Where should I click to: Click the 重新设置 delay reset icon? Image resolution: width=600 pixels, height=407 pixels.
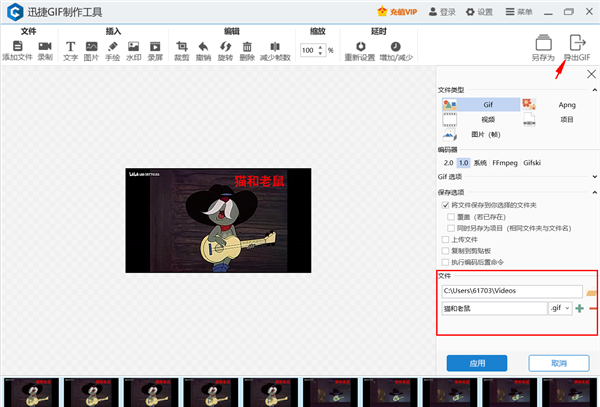(360, 46)
